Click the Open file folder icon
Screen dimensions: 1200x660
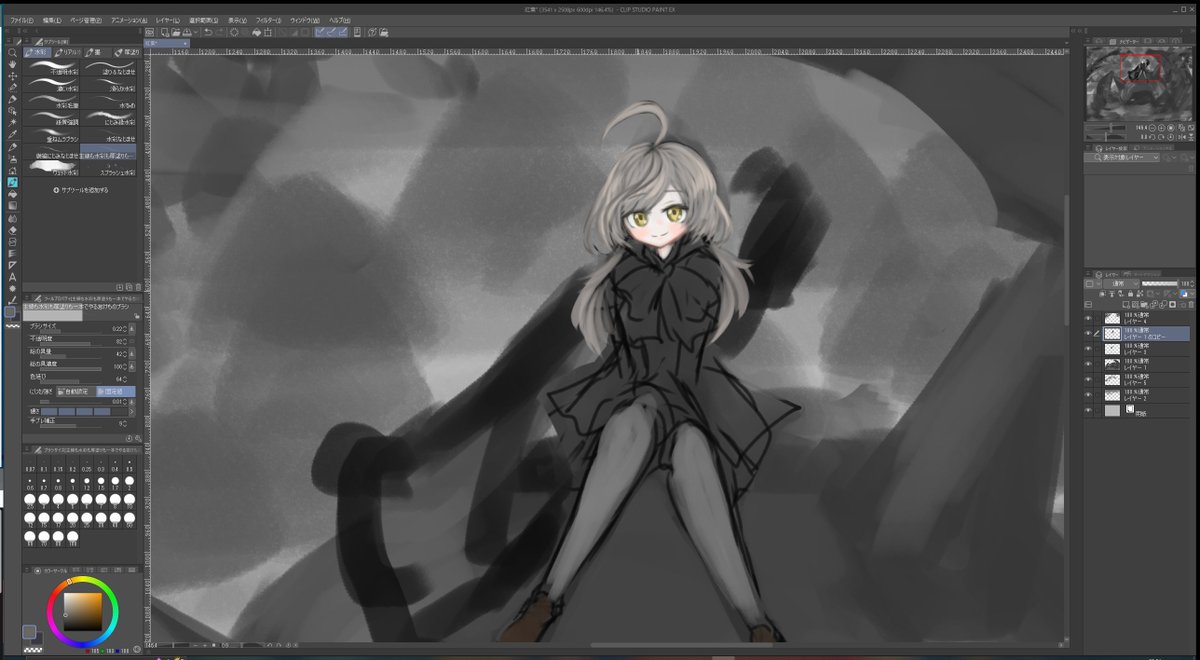175,32
